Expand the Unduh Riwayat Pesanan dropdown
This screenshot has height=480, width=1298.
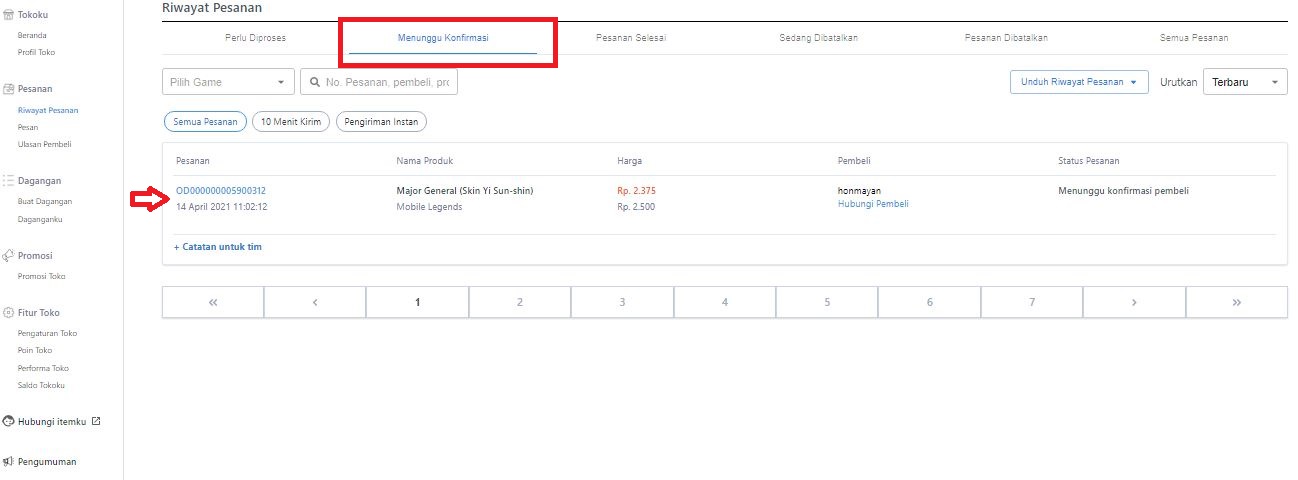(x=1079, y=82)
